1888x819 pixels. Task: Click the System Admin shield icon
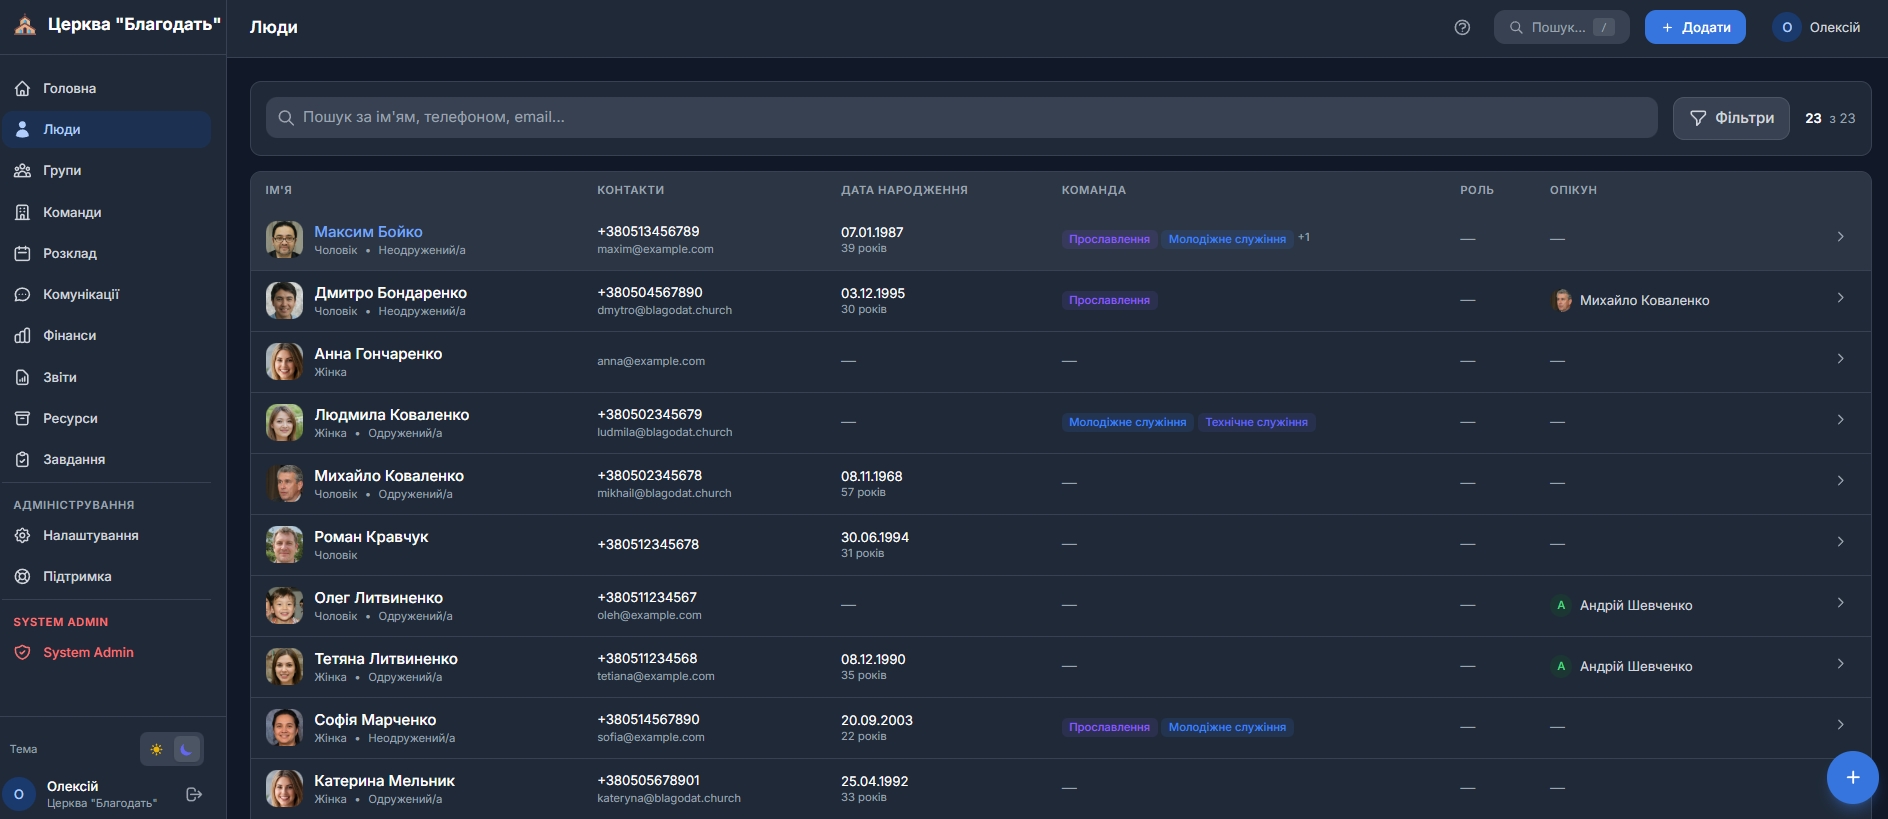coord(22,653)
